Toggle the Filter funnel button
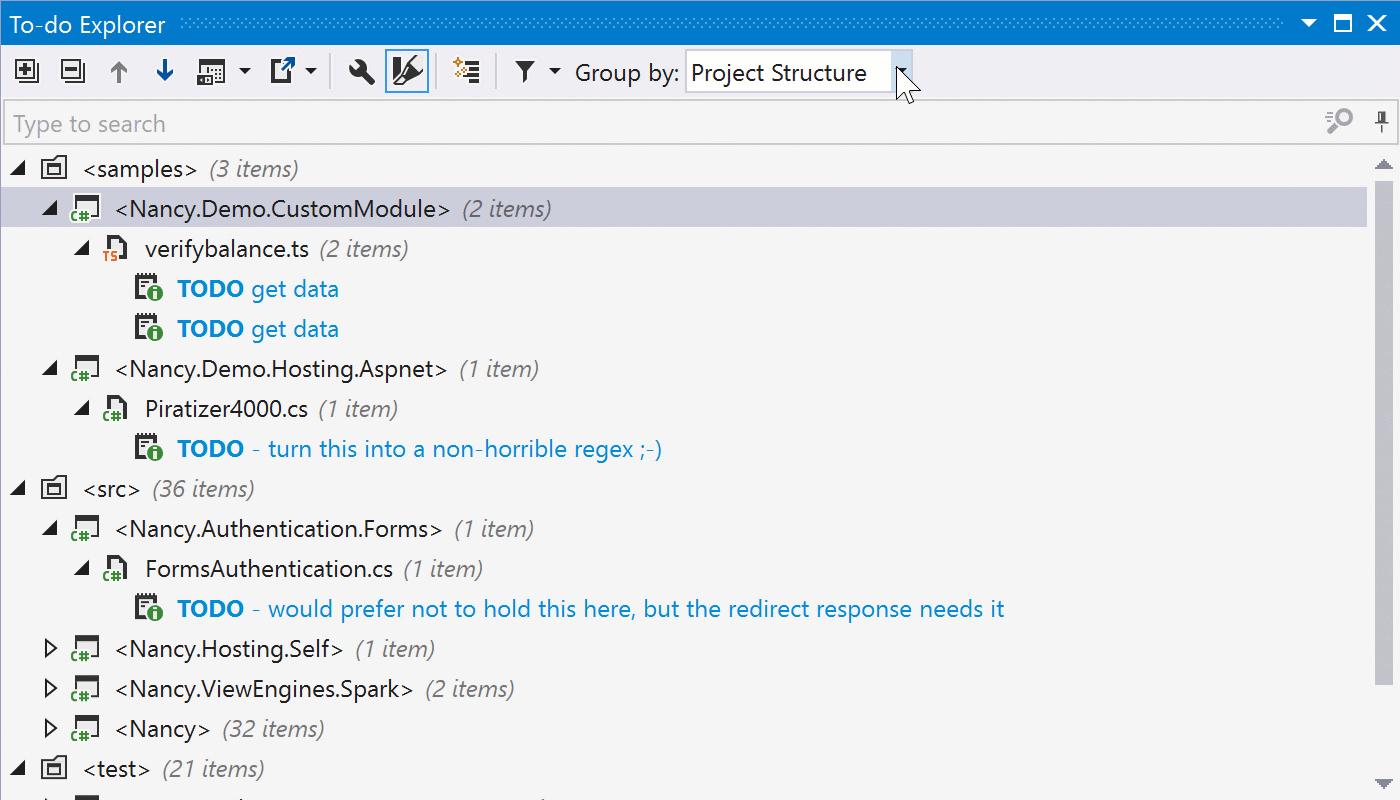Screen dimensions: 1400x800 pos(525,70)
